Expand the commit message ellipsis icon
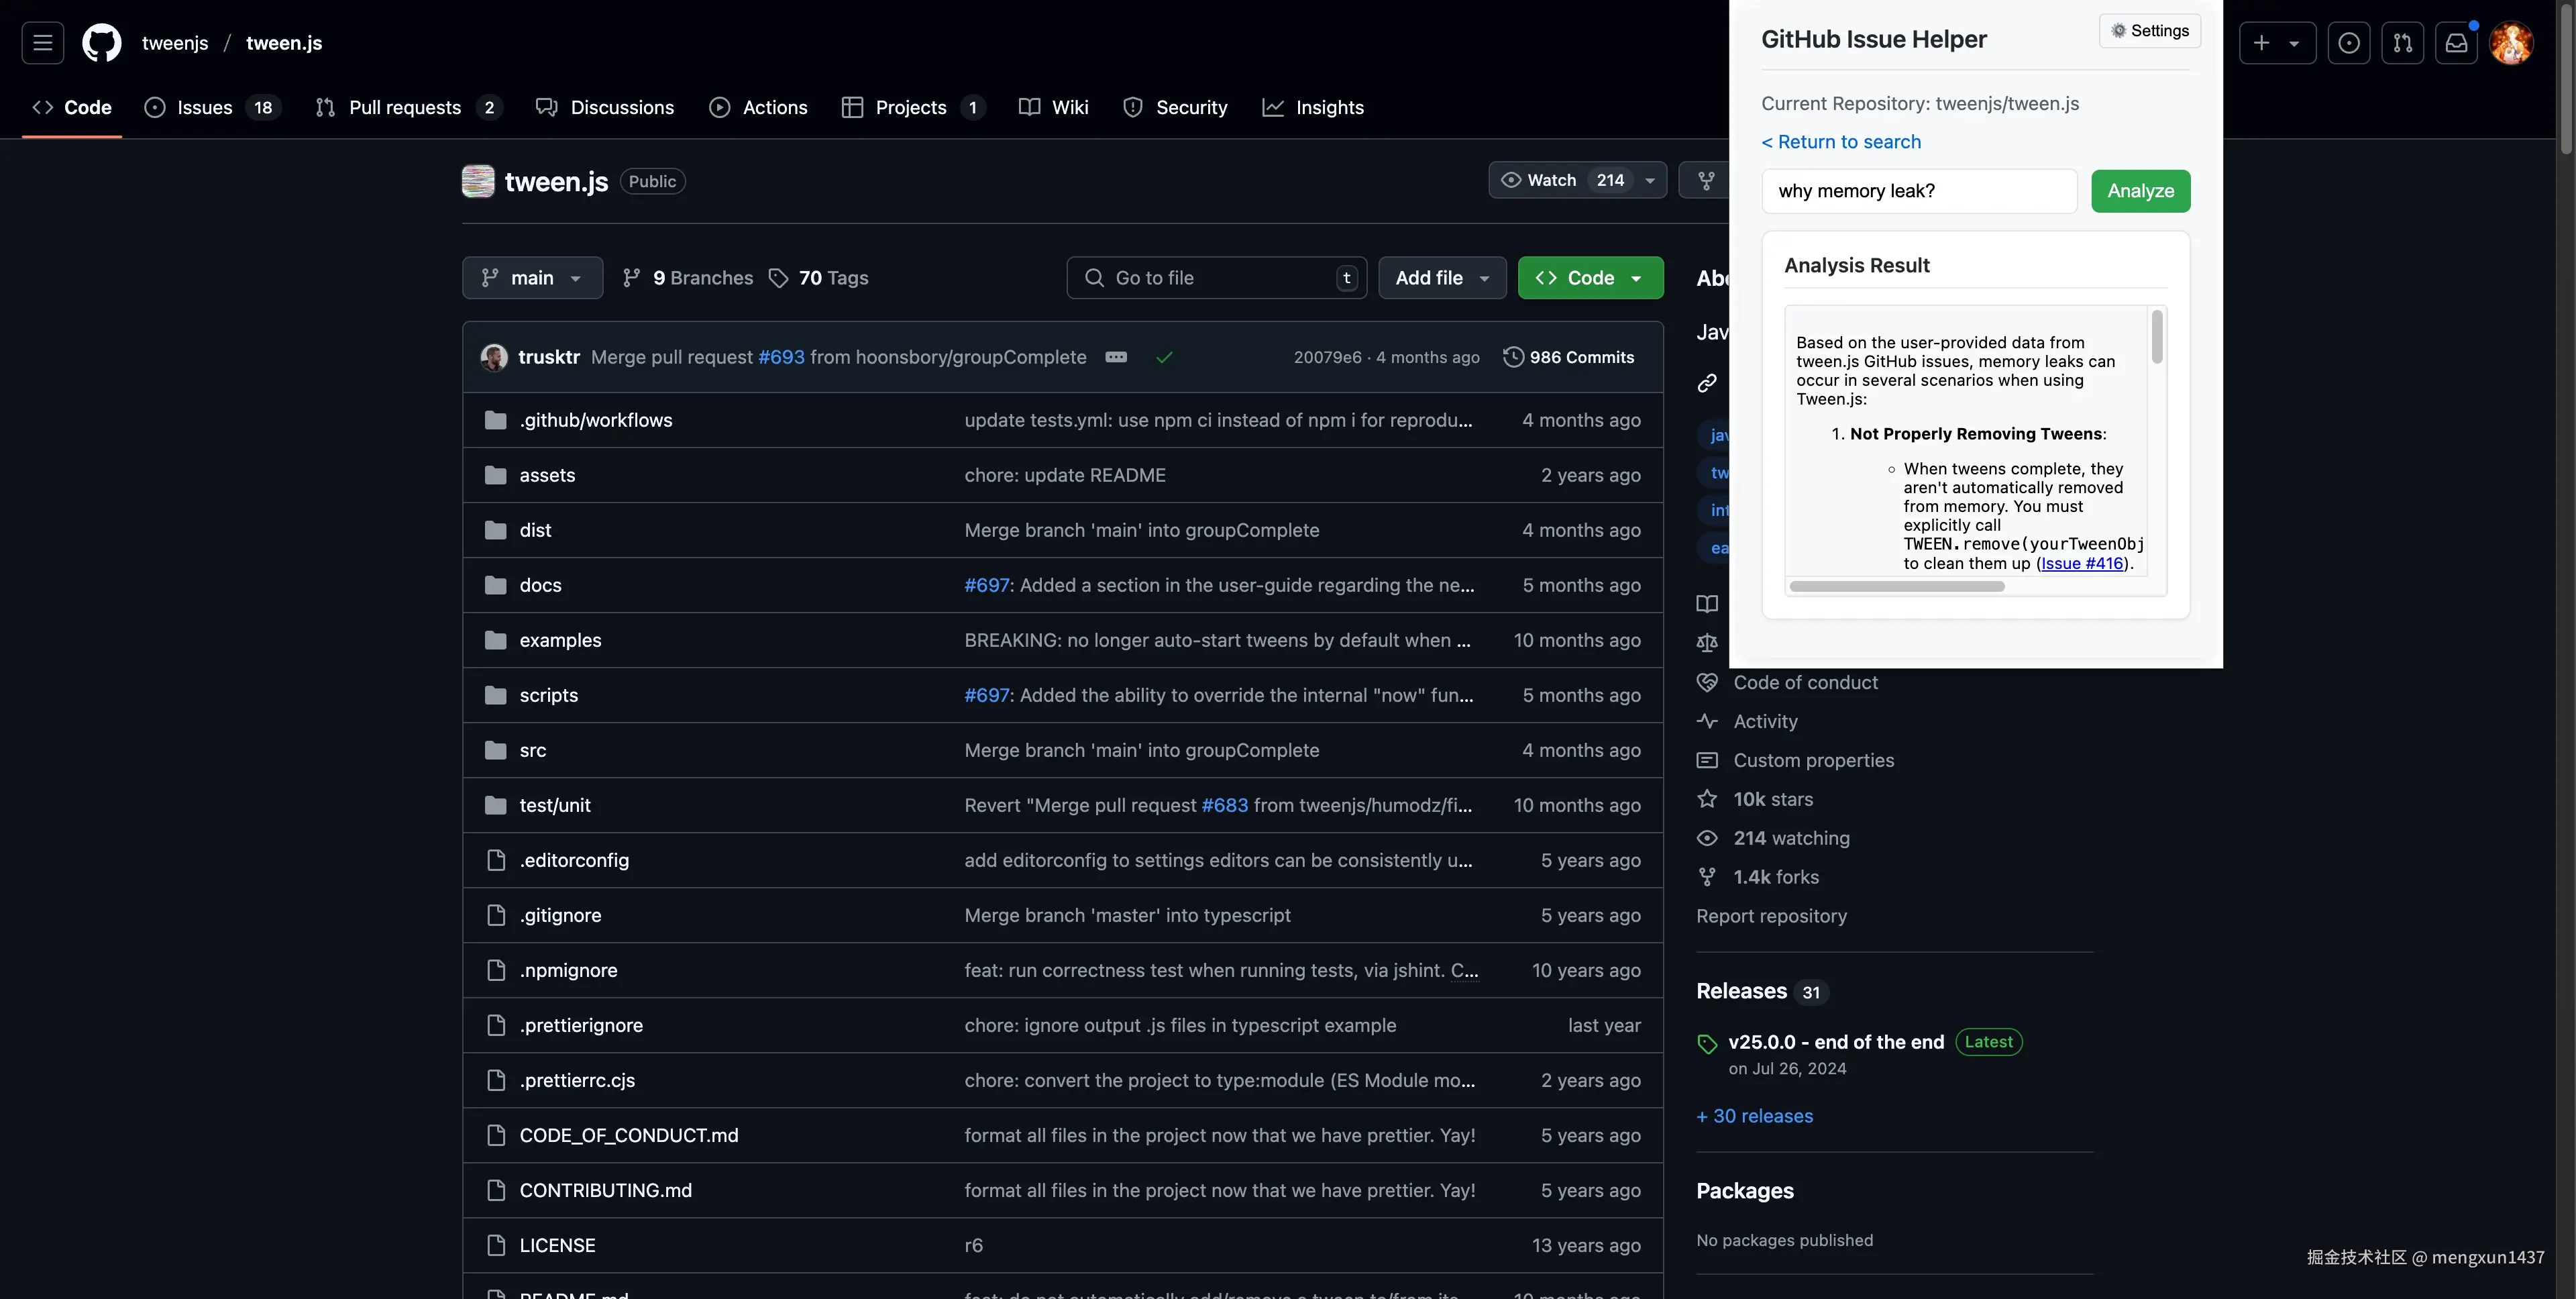The height and width of the screenshot is (1299, 2576). (1116, 357)
